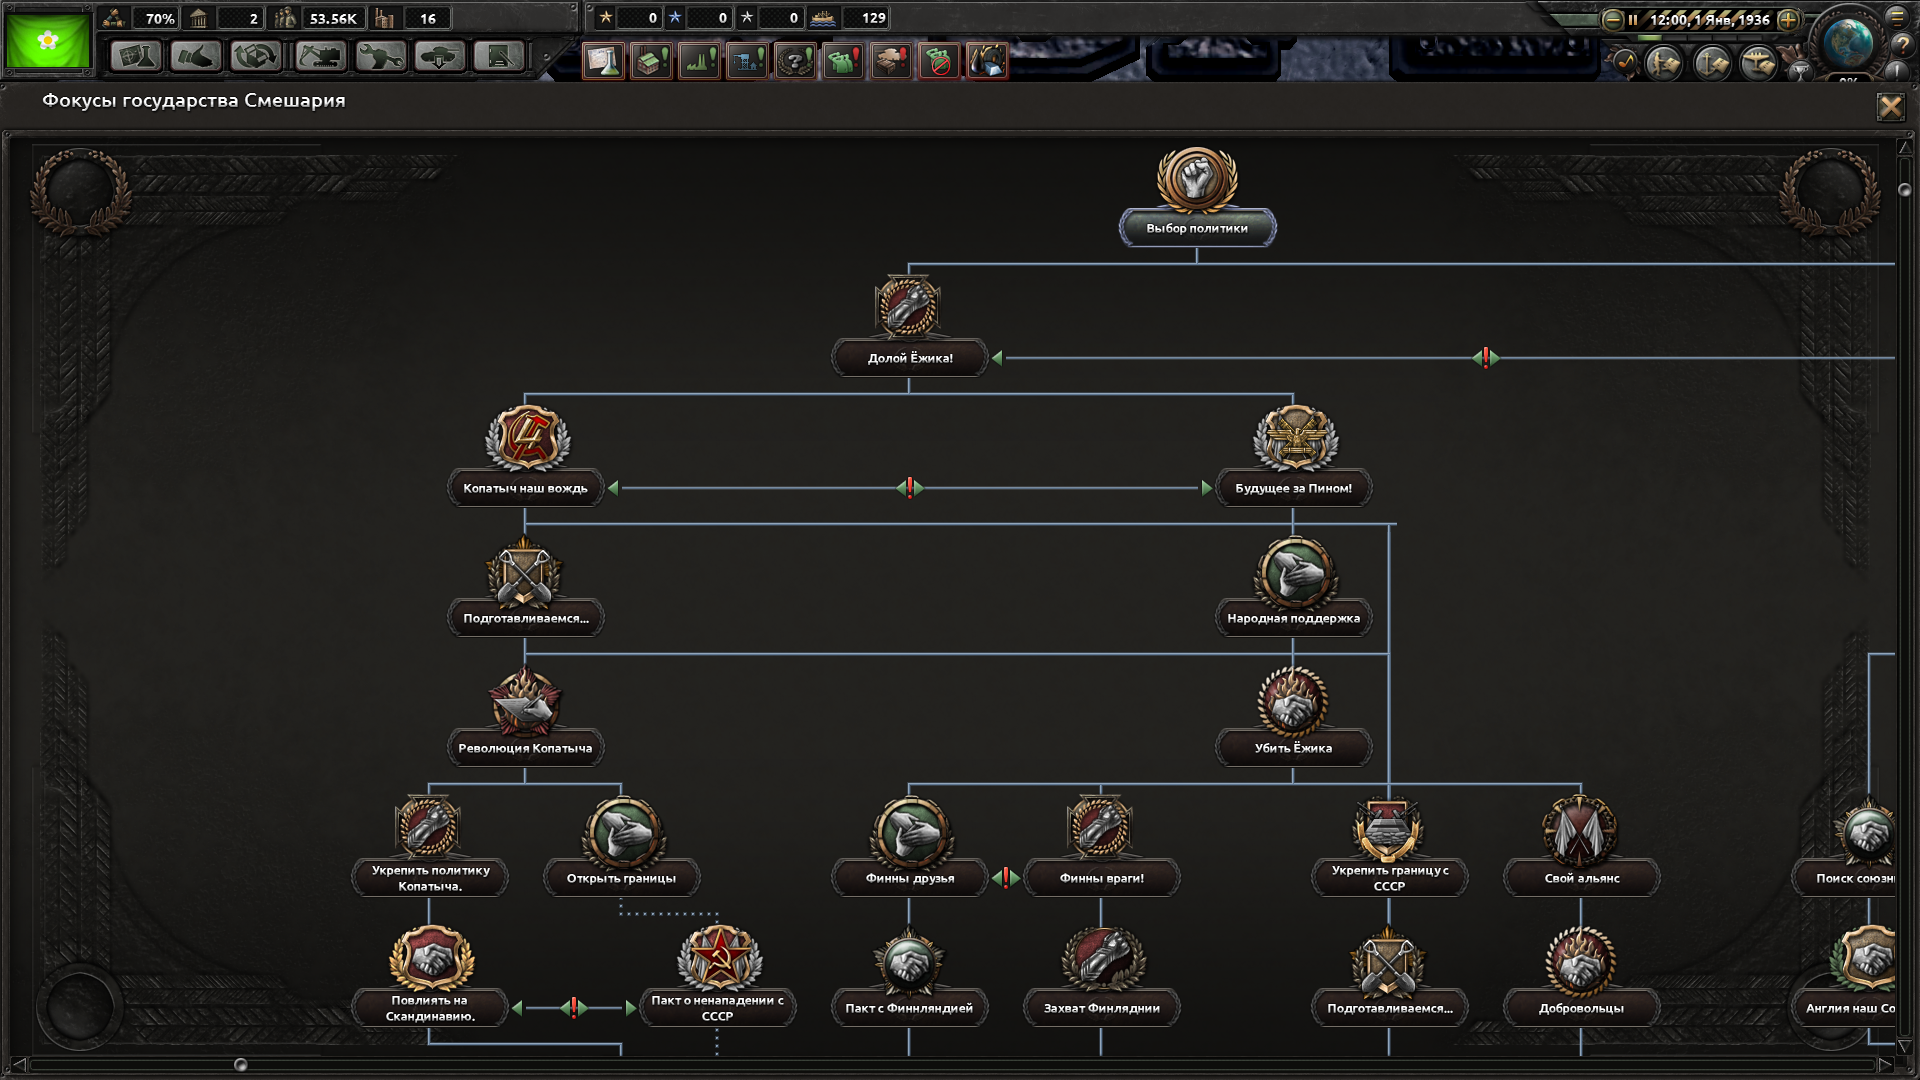Open the Research menu icon

pos(136,56)
